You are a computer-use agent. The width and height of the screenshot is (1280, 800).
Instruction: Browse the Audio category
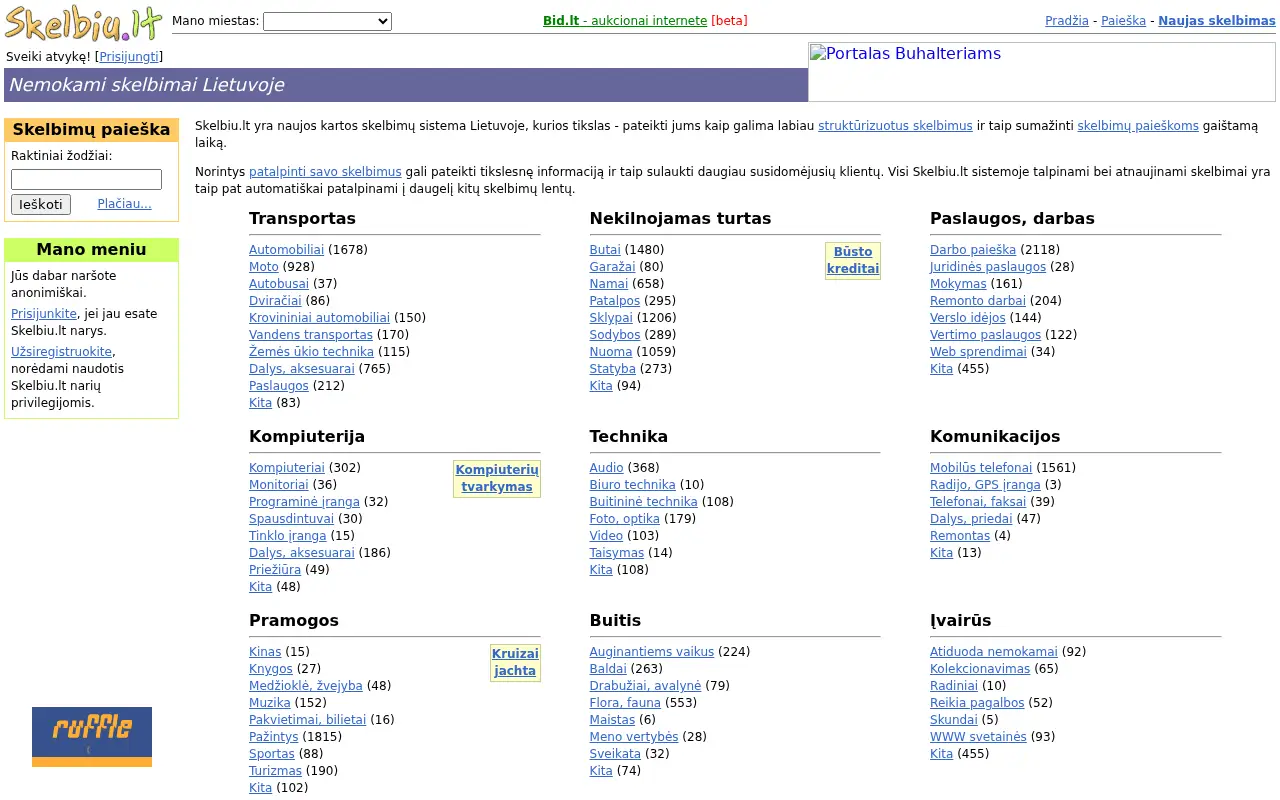click(x=607, y=468)
